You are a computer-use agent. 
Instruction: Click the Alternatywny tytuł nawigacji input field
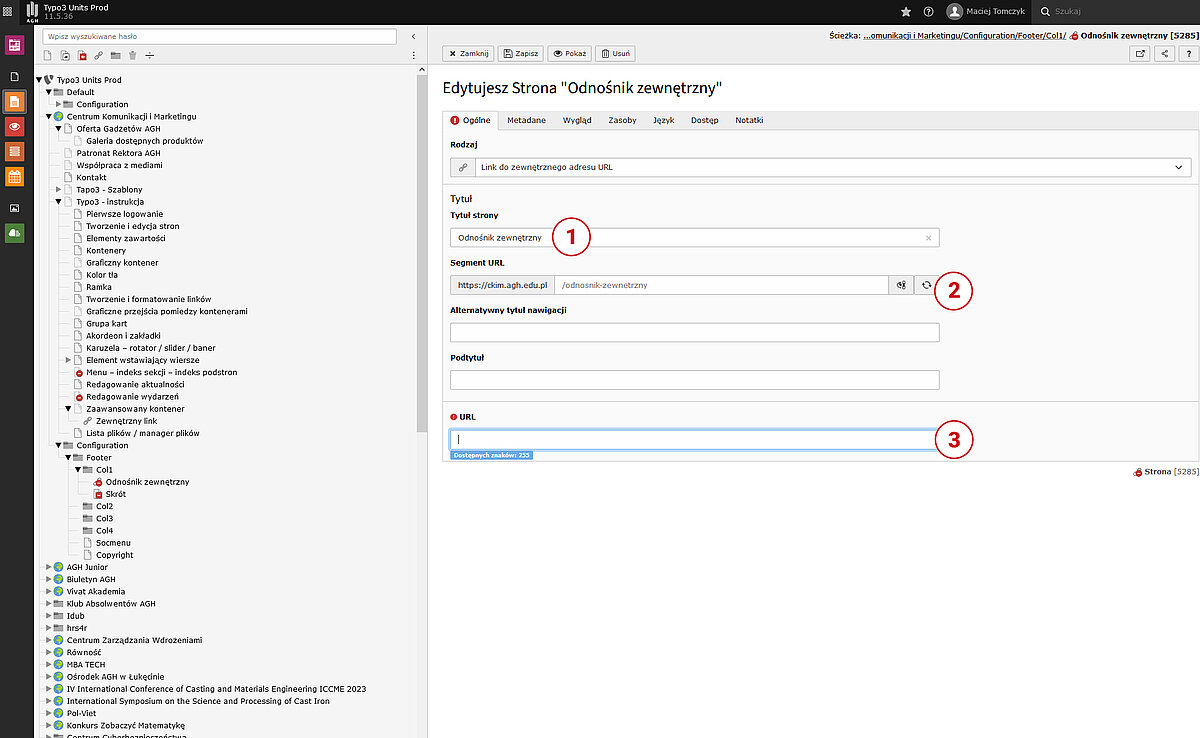694,332
